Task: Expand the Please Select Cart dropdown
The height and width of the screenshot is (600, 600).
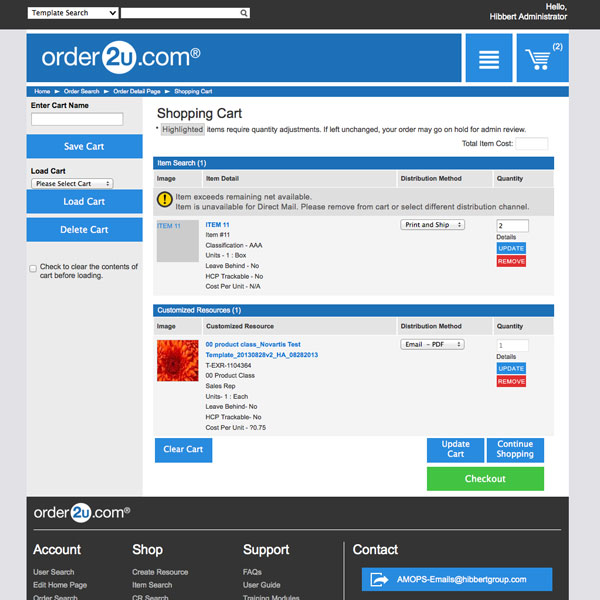Action: 72,184
